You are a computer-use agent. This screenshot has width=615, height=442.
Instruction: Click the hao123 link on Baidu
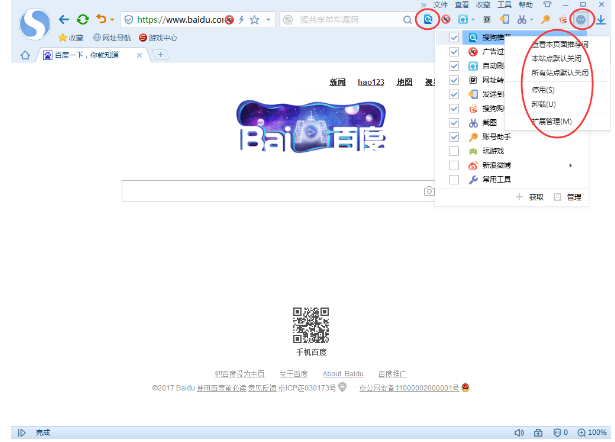(371, 82)
